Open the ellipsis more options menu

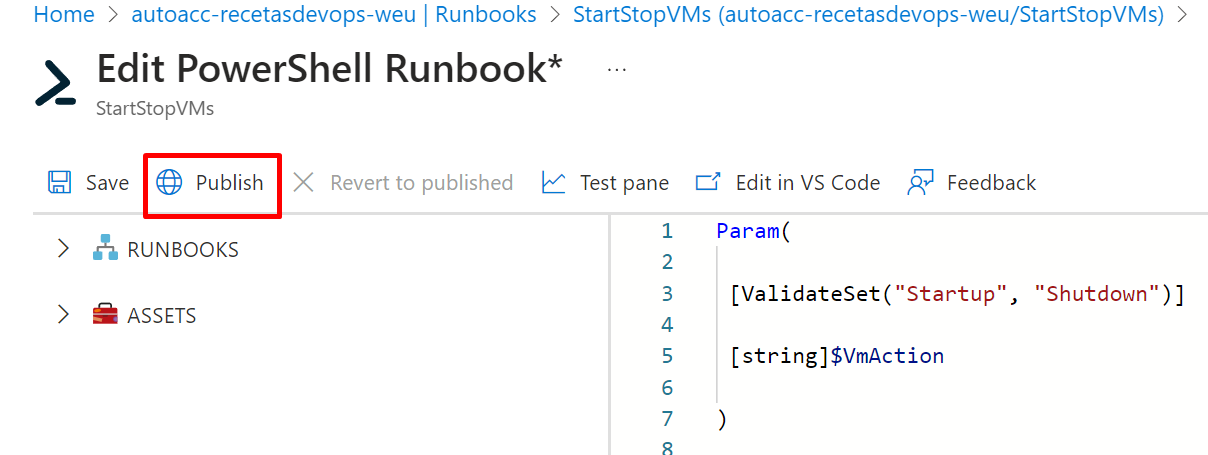pos(617,69)
